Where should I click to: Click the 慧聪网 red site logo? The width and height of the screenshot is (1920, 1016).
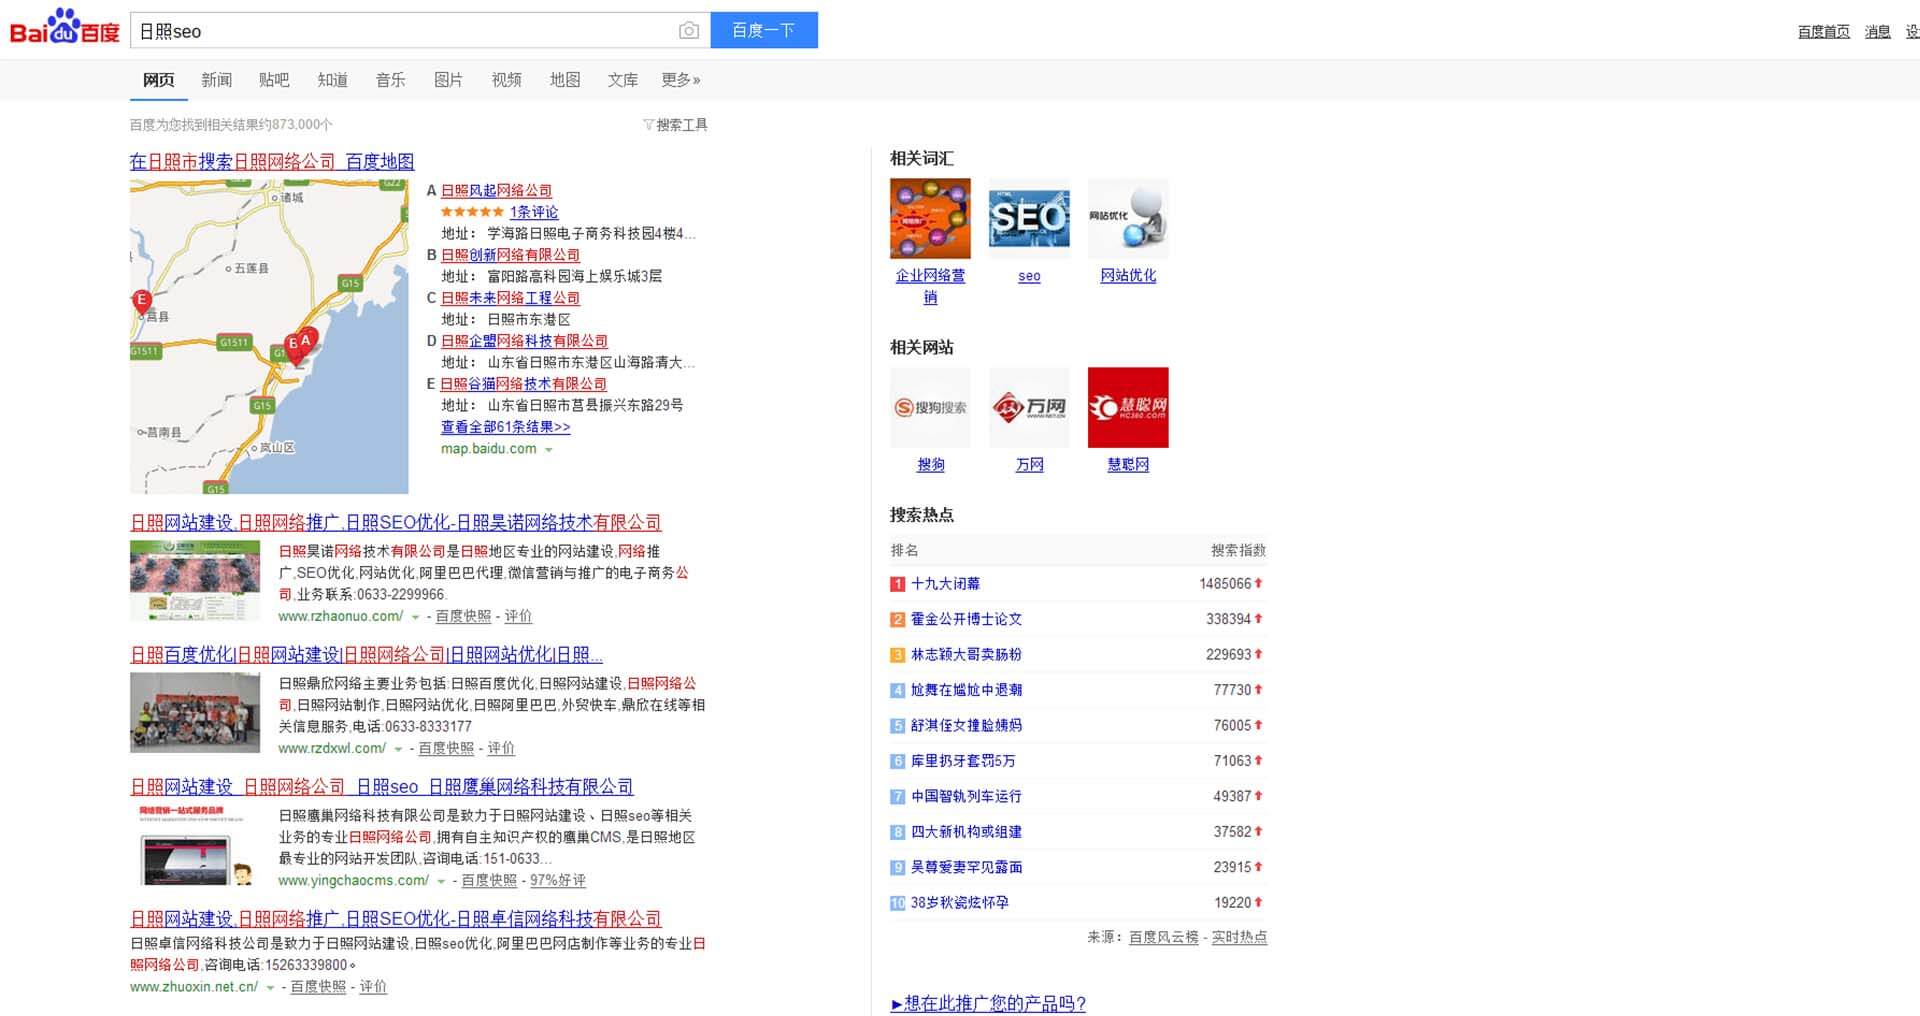1128,407
